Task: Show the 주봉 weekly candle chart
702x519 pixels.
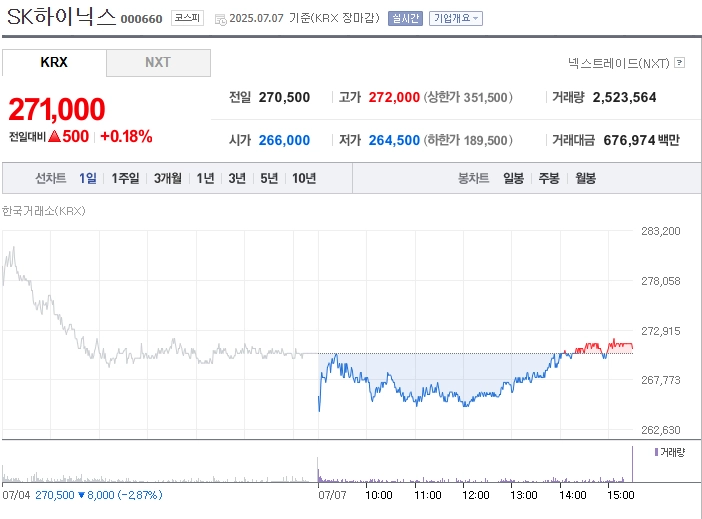Action: click(549, 178)
